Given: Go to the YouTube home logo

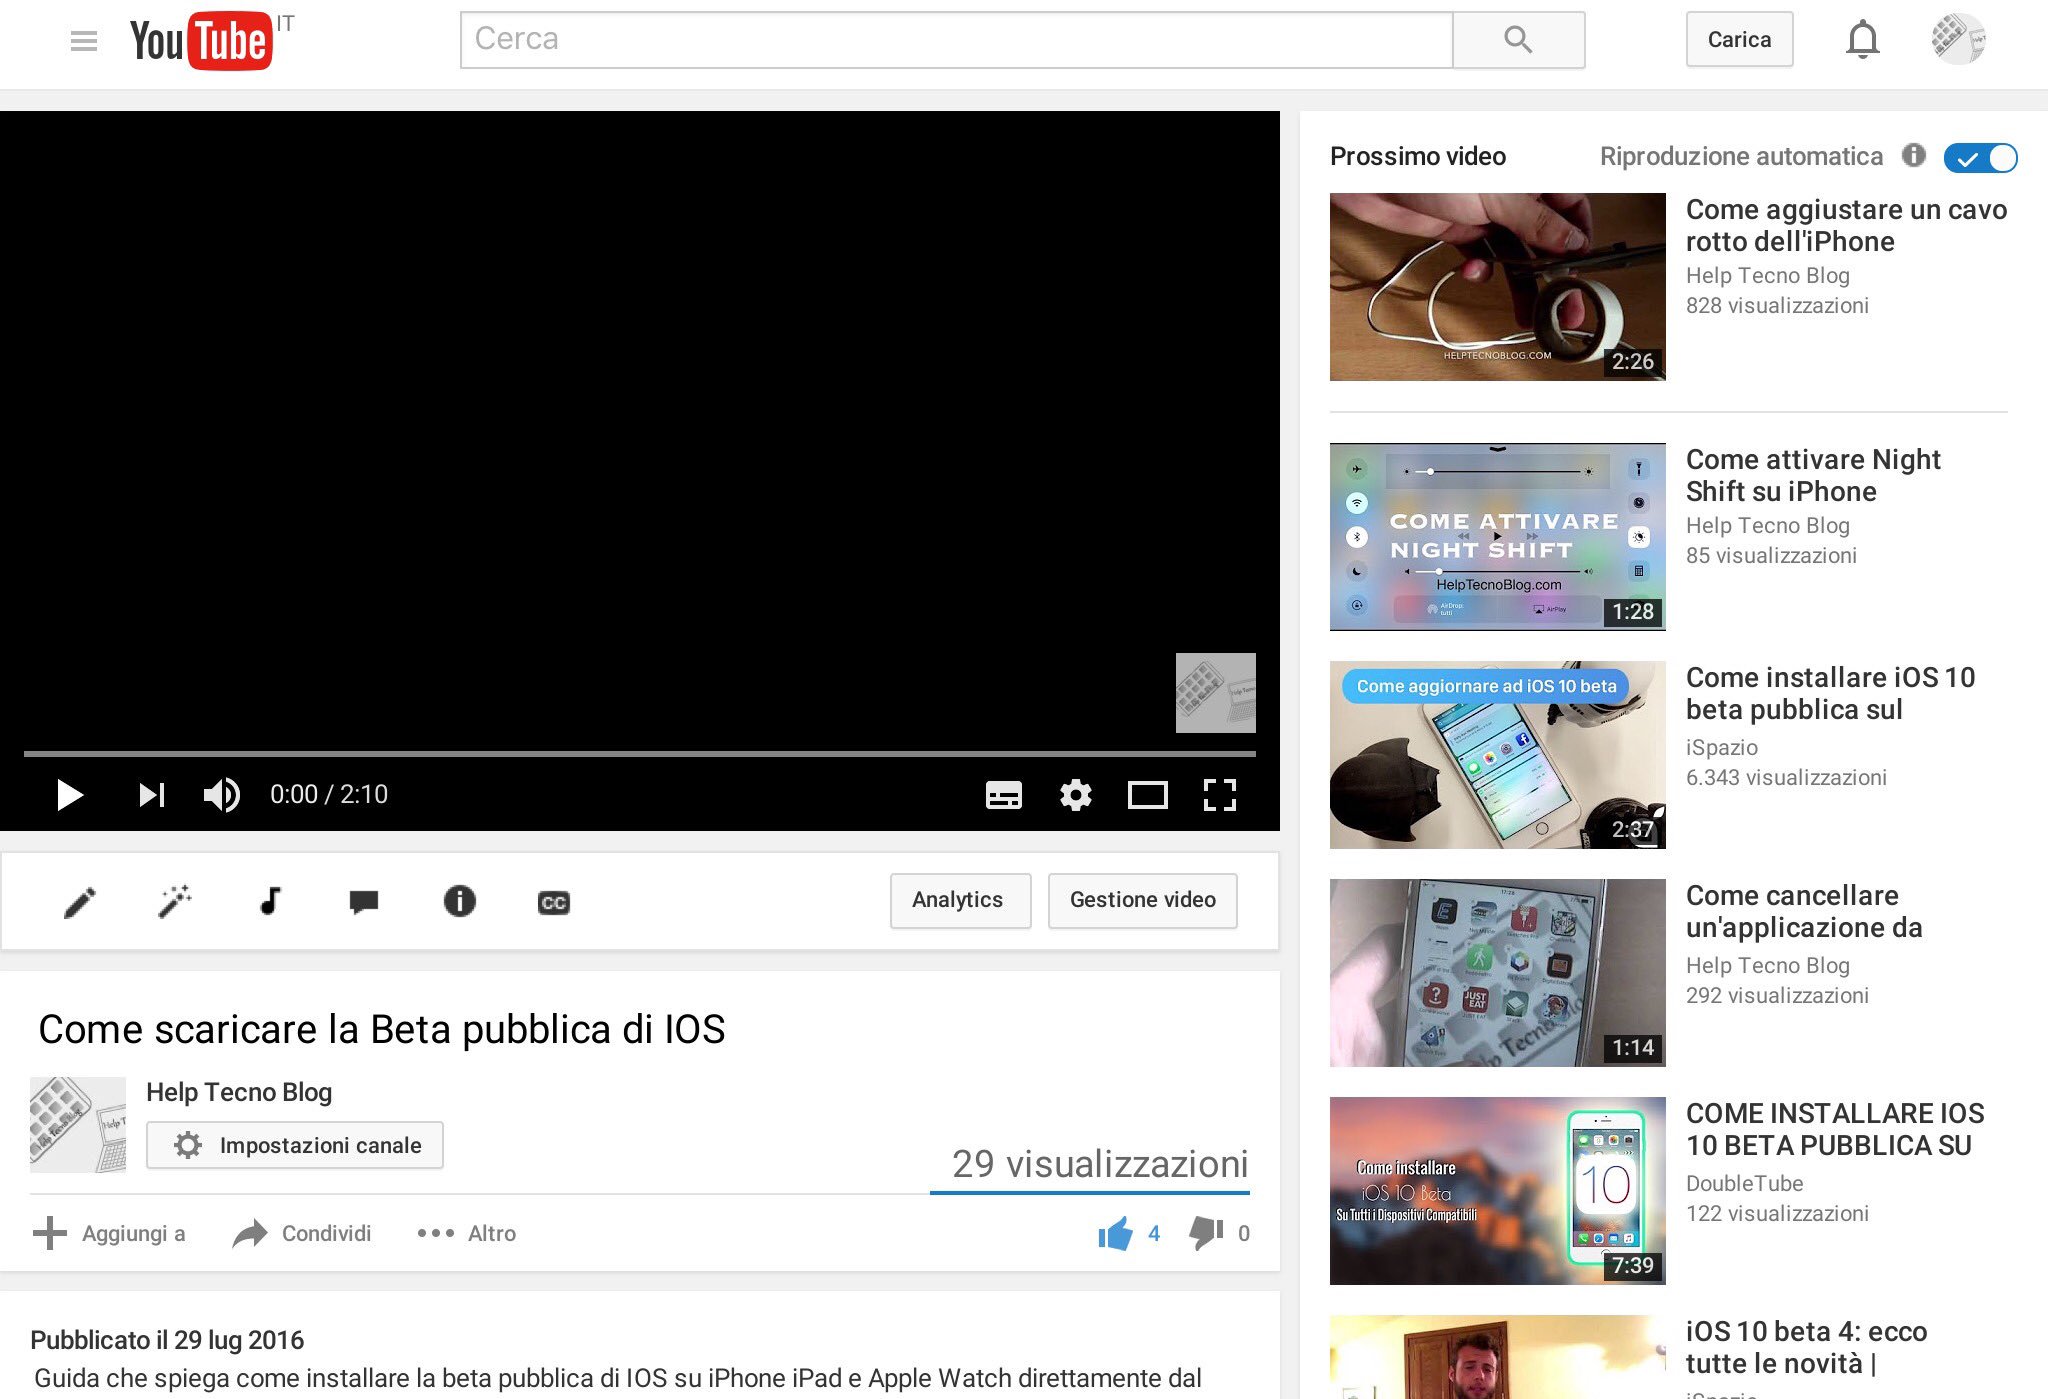Looking at the screenshot, I should point(201,41).
